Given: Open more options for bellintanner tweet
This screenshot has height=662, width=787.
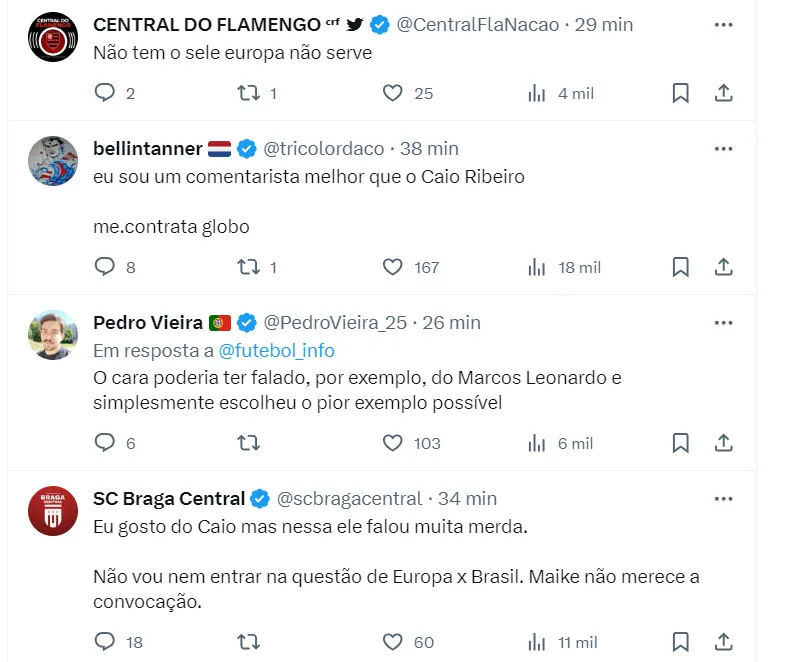Looking at the screenshot, I should [724, 149].
